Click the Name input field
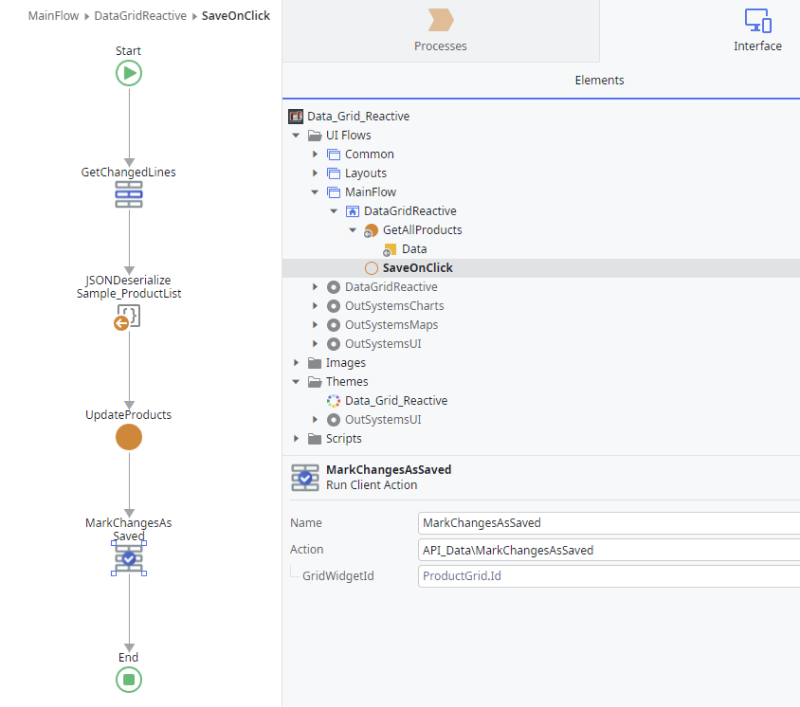 600,522
